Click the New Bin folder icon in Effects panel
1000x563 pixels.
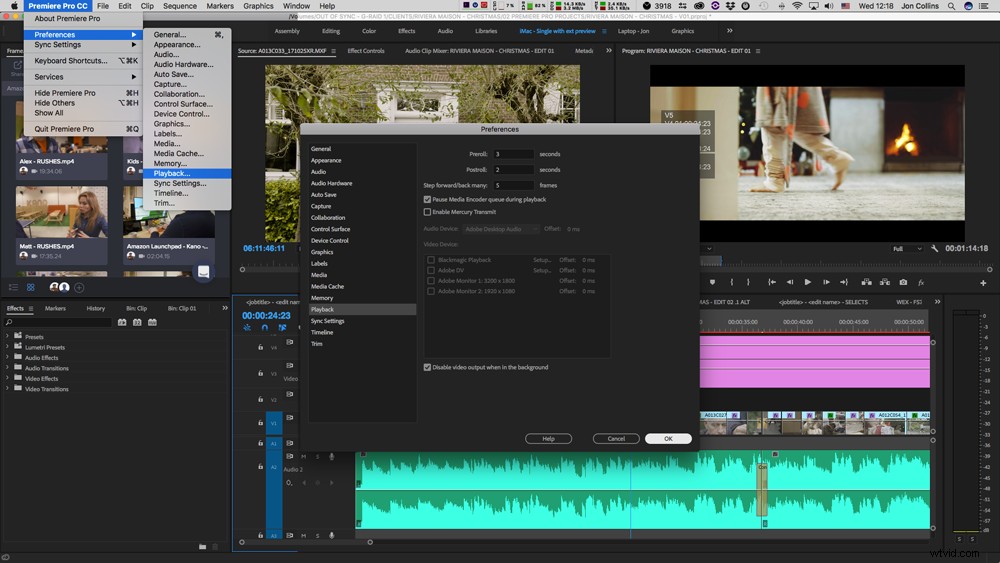202,546
